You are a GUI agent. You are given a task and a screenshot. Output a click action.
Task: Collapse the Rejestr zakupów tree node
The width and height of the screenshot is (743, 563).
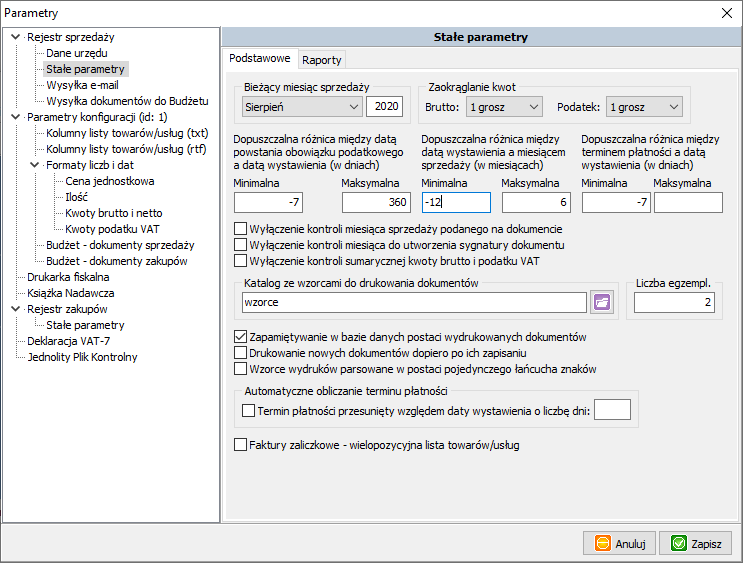point(14,309)
